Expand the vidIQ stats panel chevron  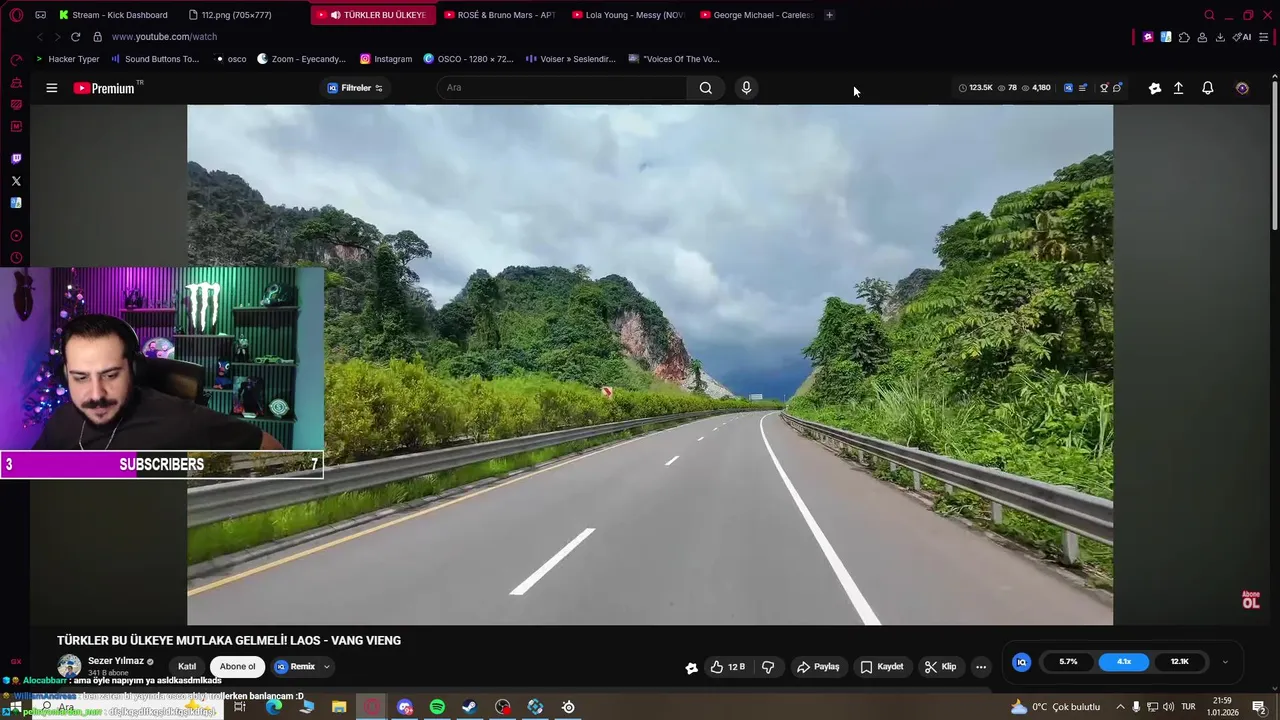[x=1225, y=662]
